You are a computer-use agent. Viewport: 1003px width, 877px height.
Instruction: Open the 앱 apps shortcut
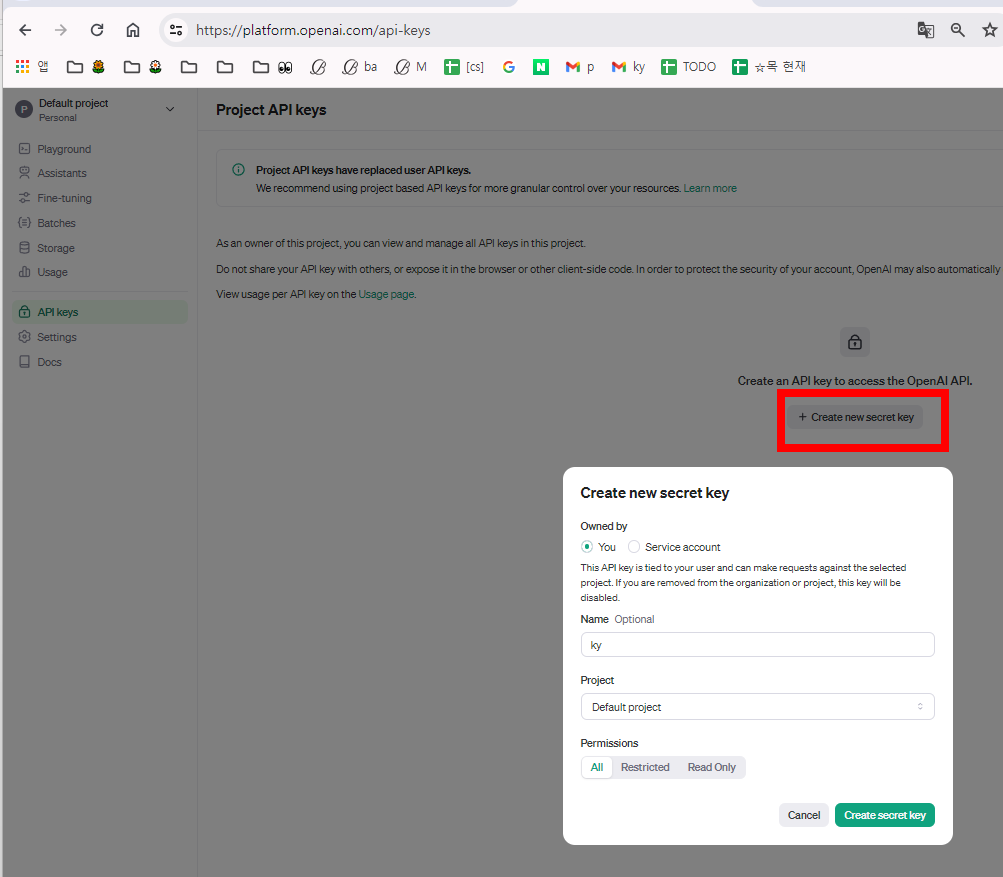coord(32,67)
